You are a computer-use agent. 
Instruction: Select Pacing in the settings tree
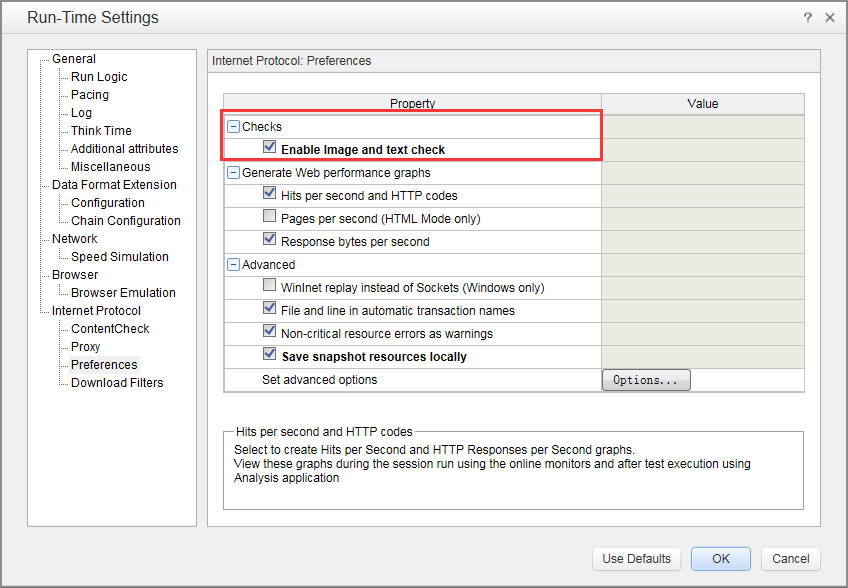click(90, 95)
